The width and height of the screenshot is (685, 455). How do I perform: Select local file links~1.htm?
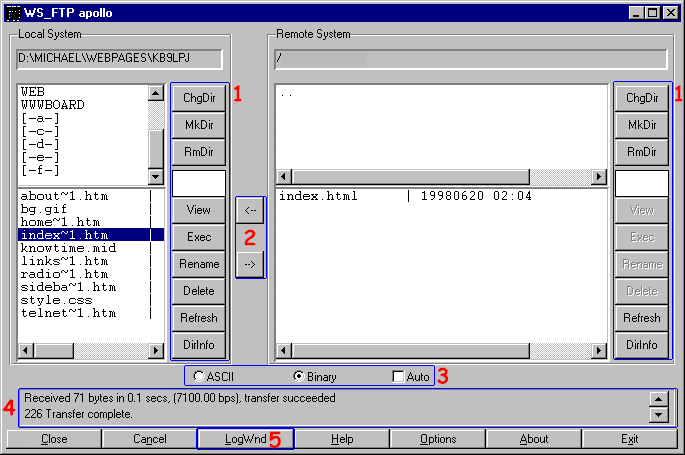coord(91,261)
